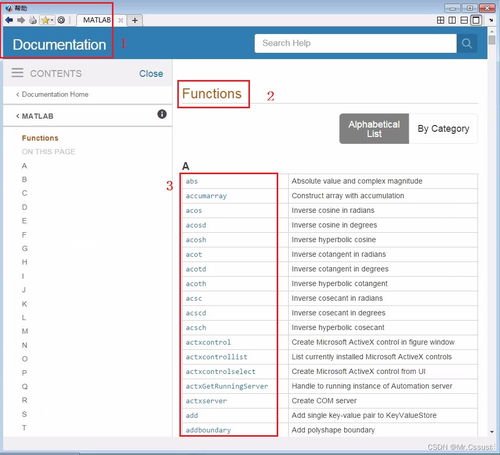500x455 pixels.
Task: Jump to letter T in the sidebar
Action: coord(24,428)
